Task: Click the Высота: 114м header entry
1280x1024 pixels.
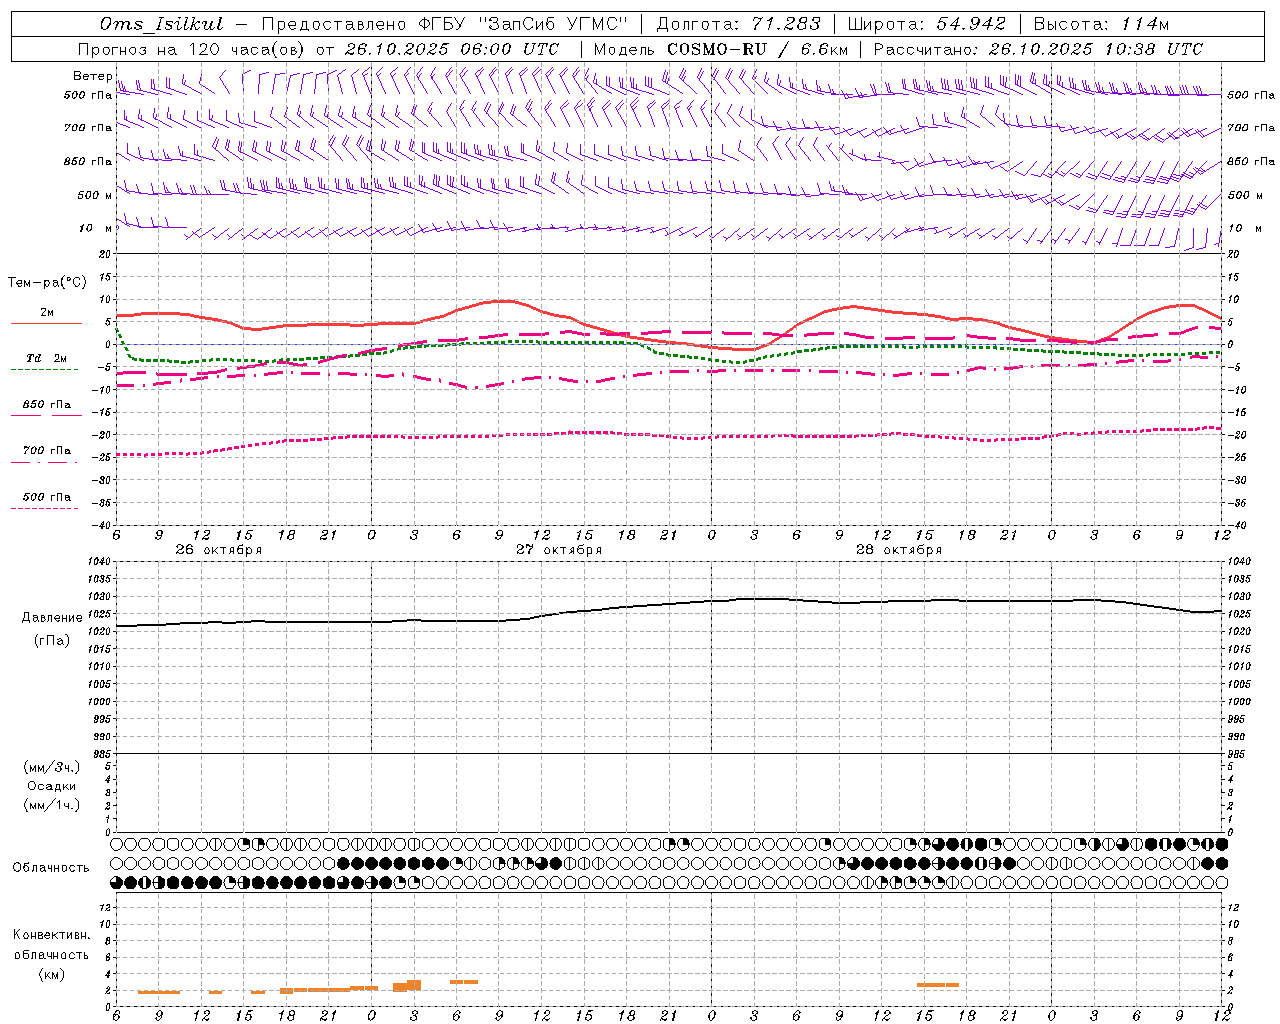Action: pos(1101,24)
